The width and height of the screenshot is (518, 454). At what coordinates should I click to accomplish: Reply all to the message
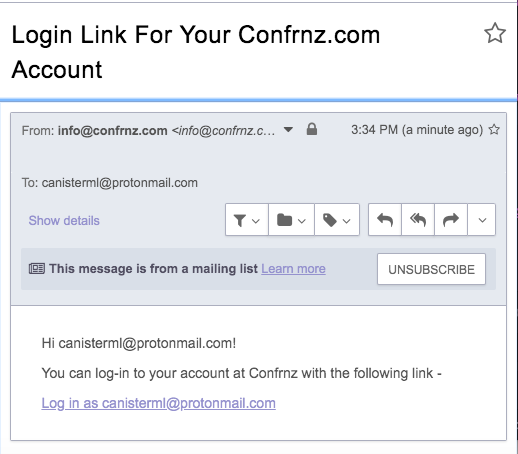tap(418, 220)
